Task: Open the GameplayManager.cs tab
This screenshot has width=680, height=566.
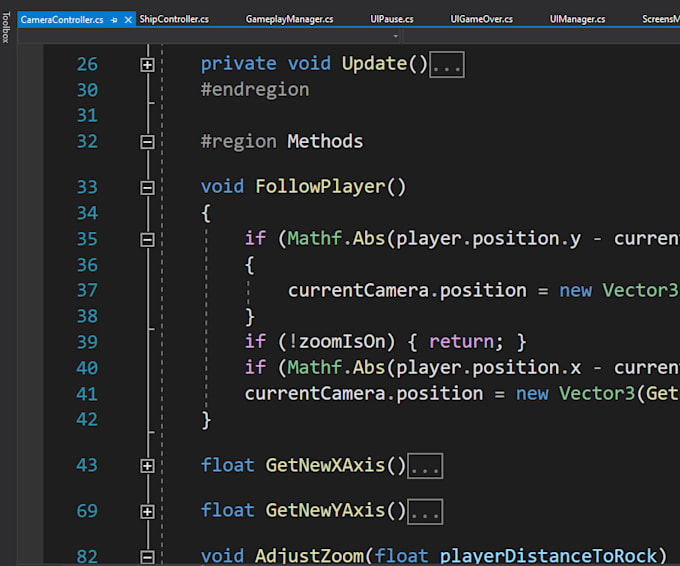Action: point(289,19)
